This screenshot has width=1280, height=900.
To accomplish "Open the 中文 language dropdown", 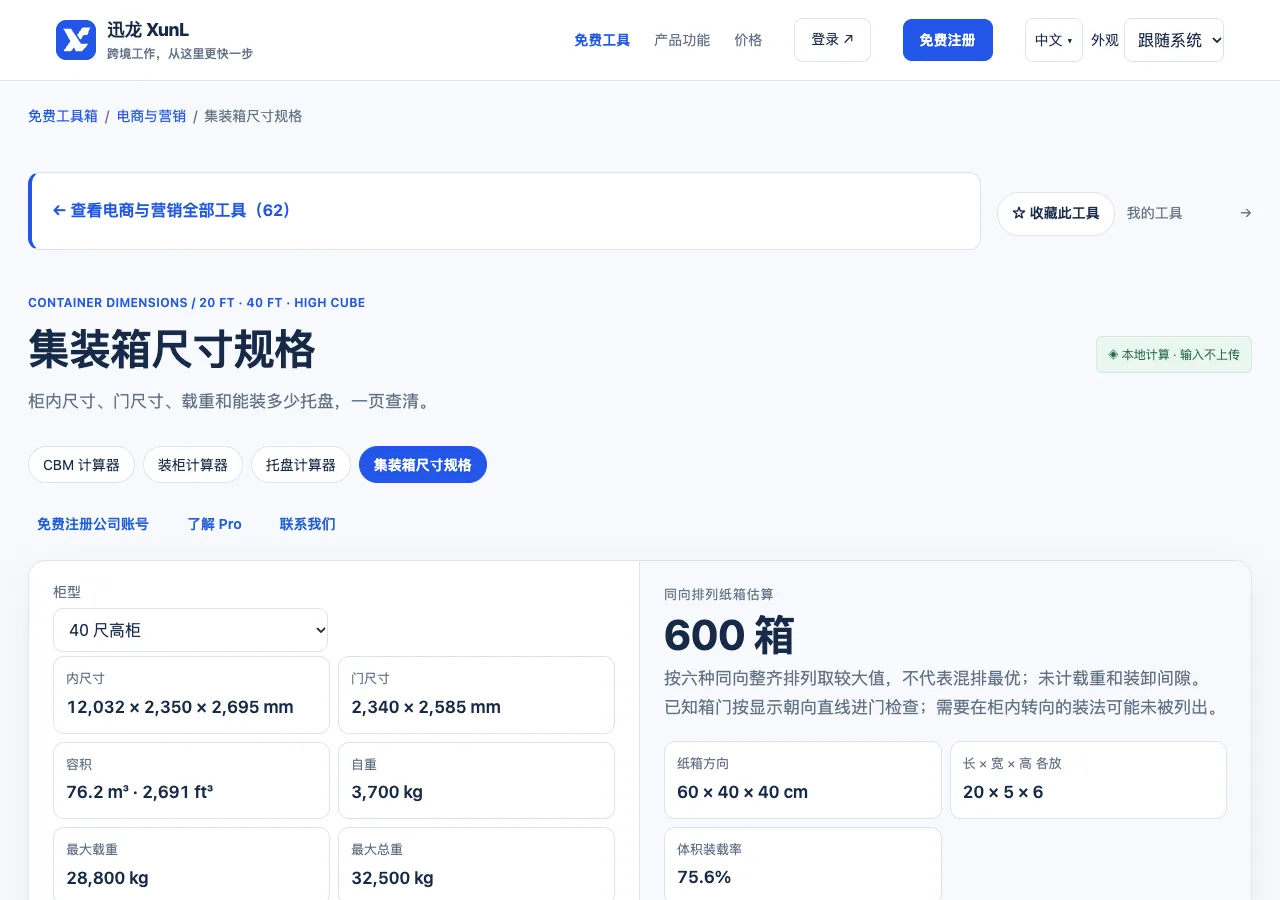I will click(1054, 40).
